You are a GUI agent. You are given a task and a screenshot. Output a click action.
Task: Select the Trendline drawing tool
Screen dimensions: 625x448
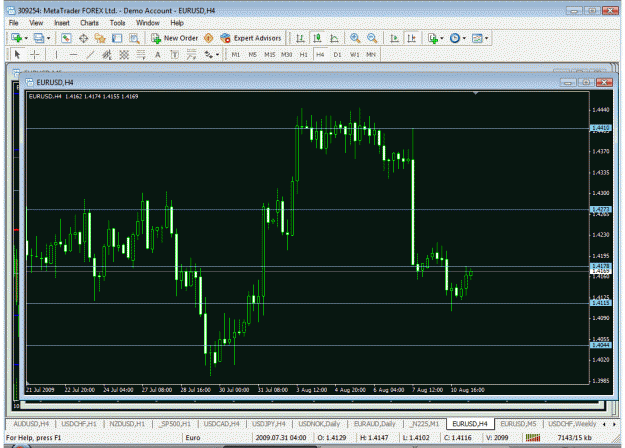[90, 55]
